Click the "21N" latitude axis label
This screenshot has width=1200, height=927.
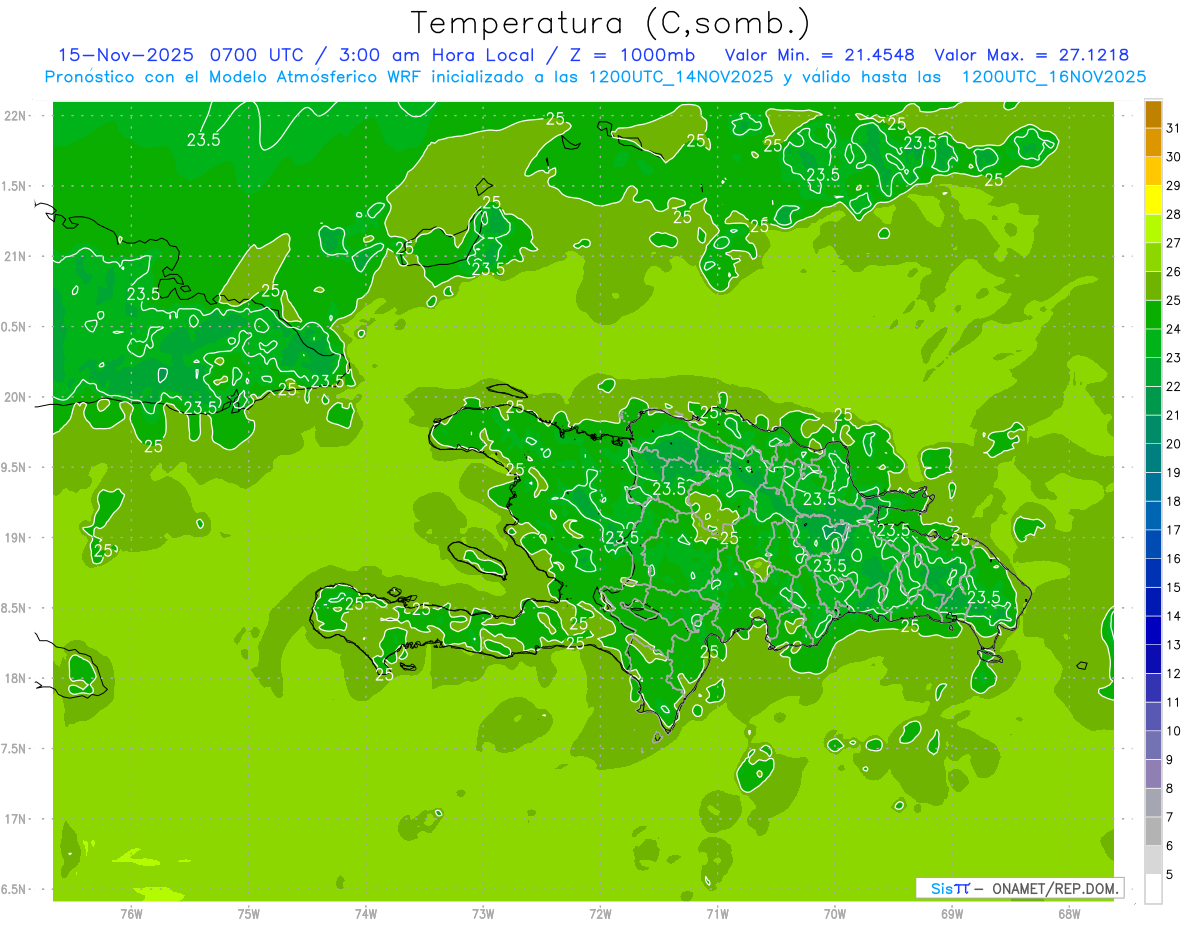click(14, 257)
